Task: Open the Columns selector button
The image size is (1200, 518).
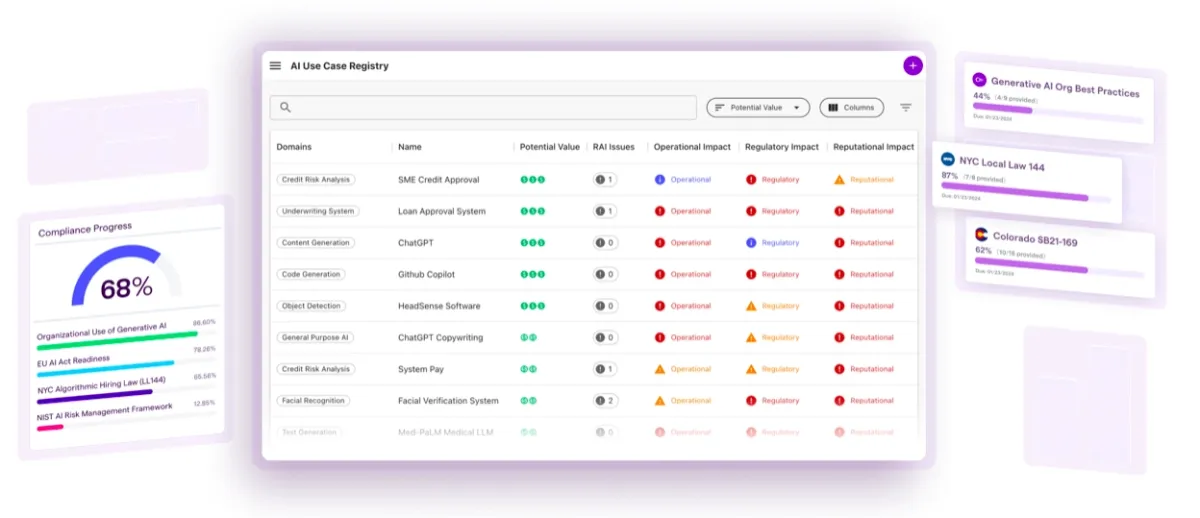Action: (x=851, y=108)
